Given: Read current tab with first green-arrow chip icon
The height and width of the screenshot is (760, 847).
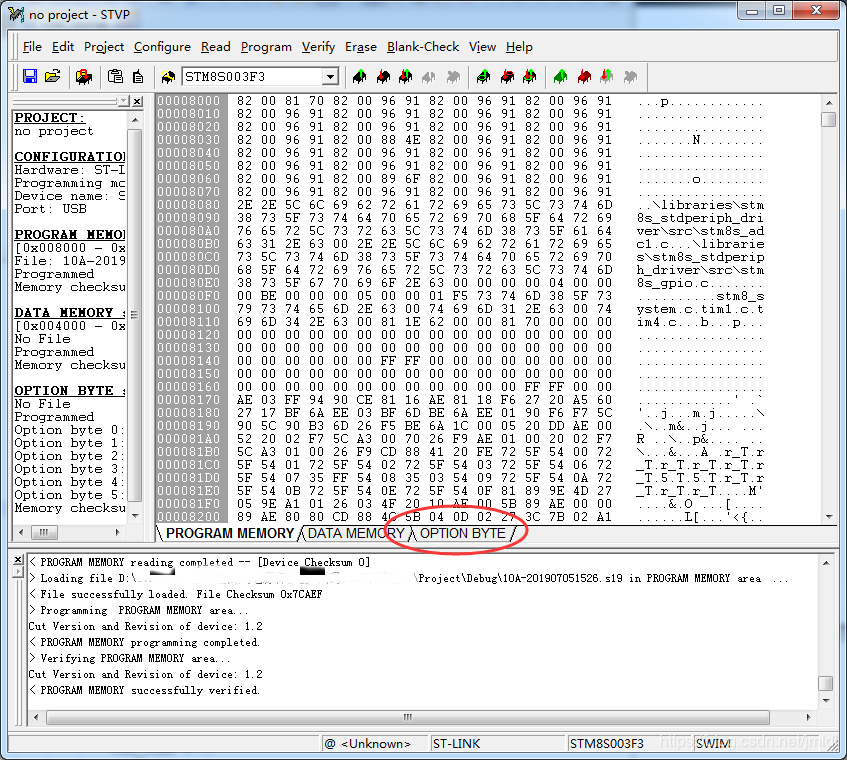Looking at the screenshot, I should click(x=359, y=77).
